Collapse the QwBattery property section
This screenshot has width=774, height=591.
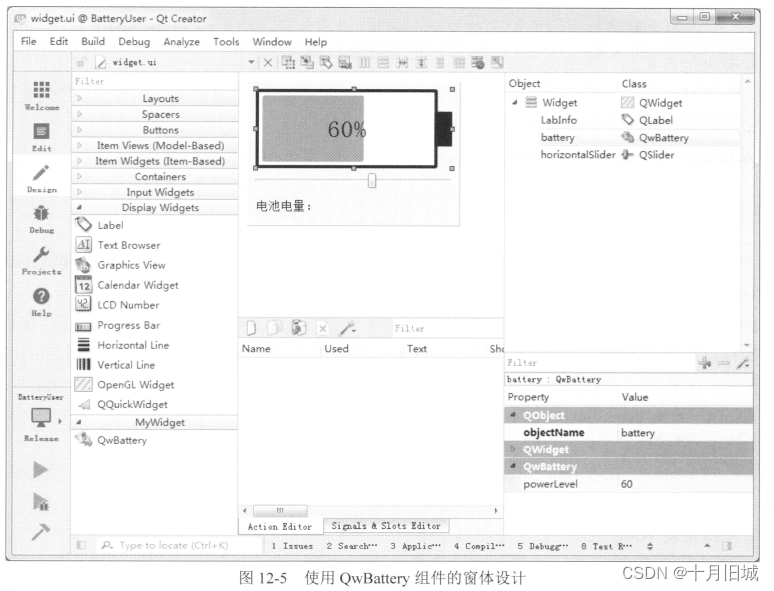(x=513, y=466)
